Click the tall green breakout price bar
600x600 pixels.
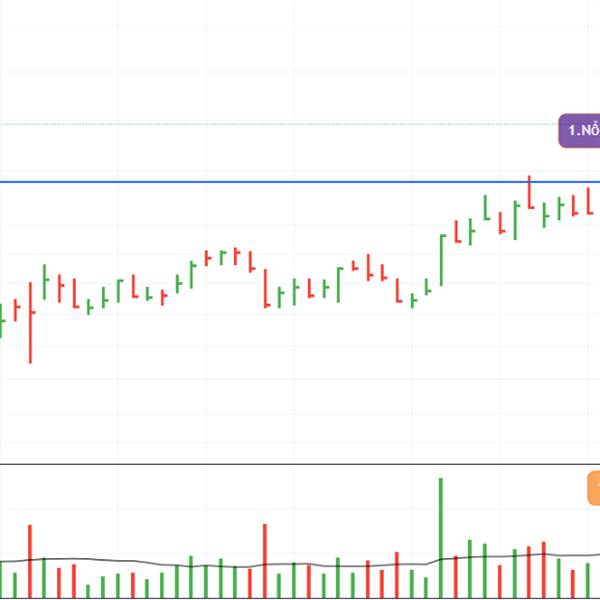[442, 260]
